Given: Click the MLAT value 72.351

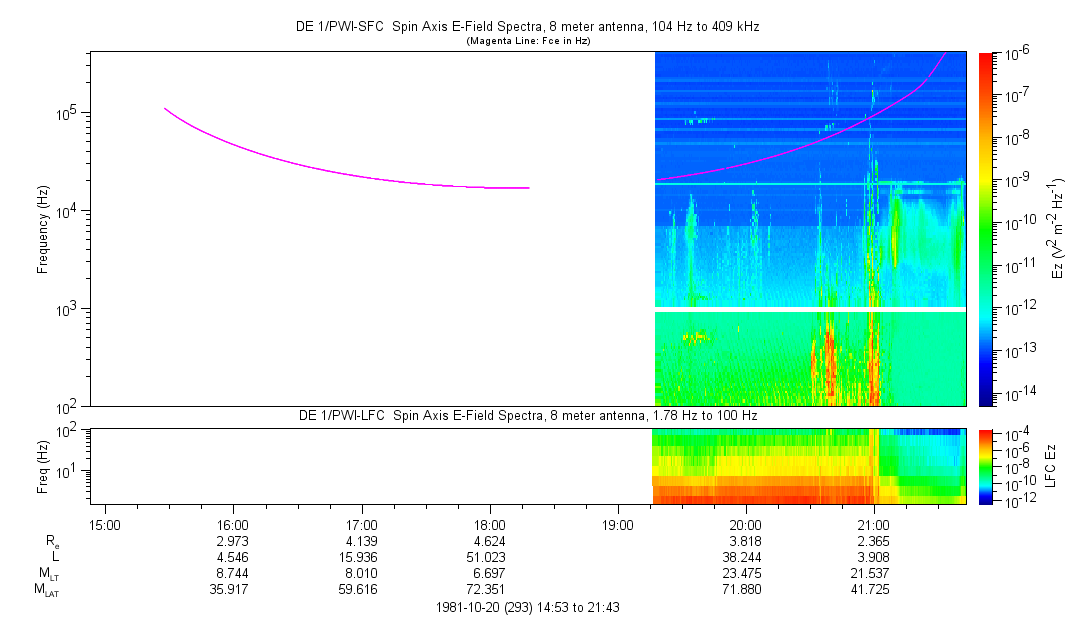Looking at the screenshot, I should click(489, 589).
